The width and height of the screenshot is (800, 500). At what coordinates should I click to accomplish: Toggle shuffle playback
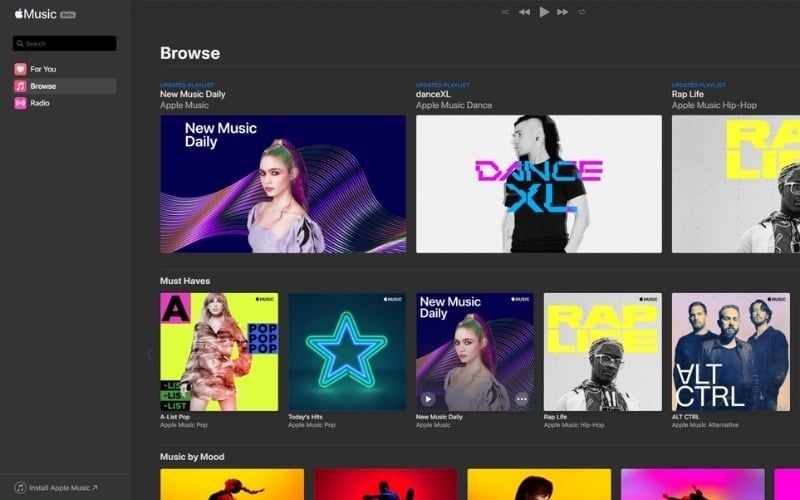pyautogui.click(x=505, y=12)
